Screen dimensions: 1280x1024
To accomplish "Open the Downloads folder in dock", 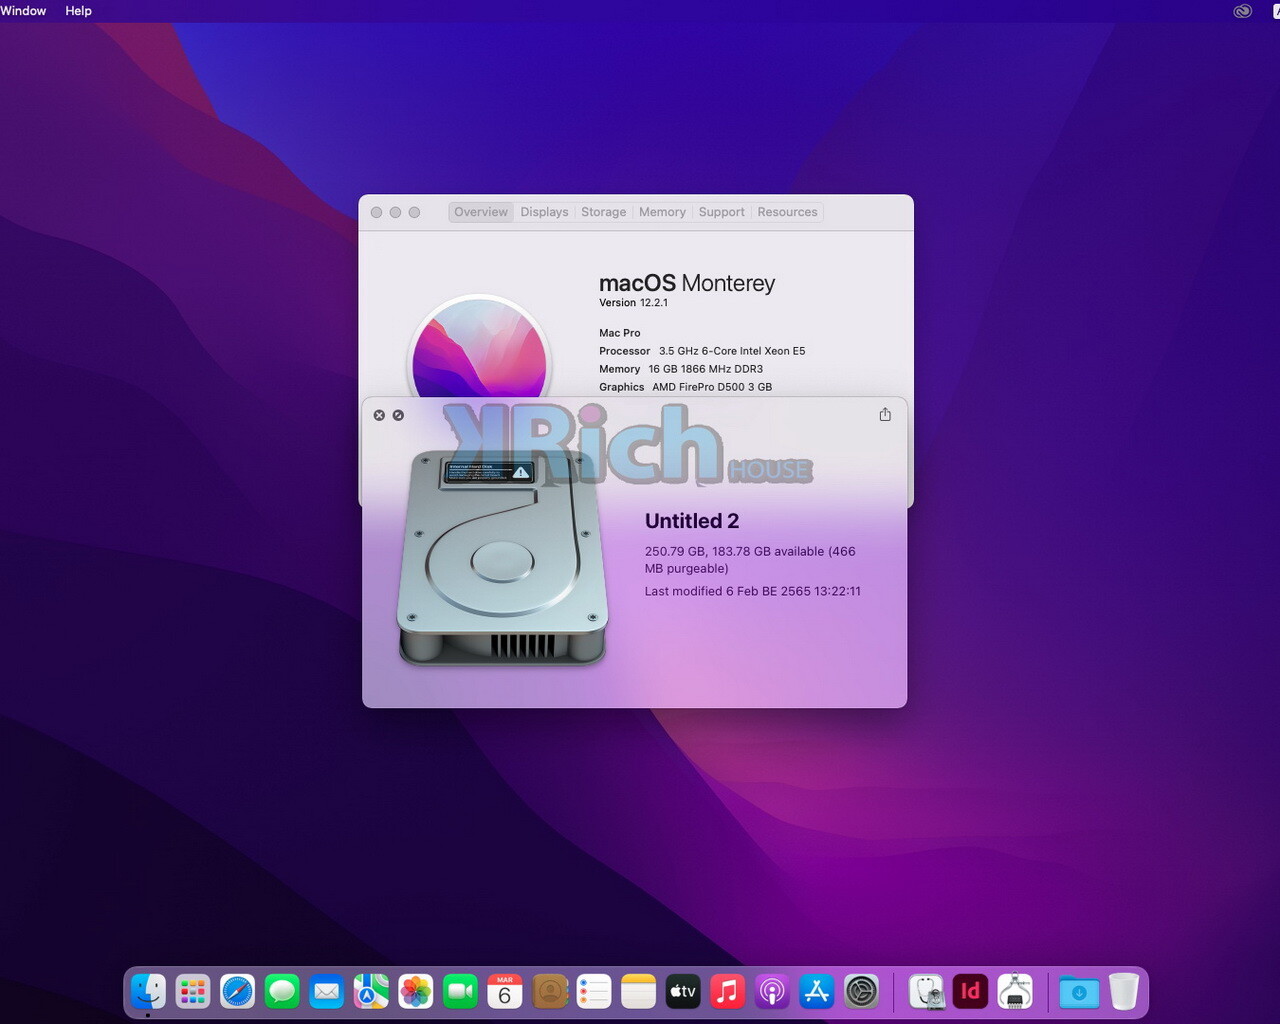I will [1079, 992].
